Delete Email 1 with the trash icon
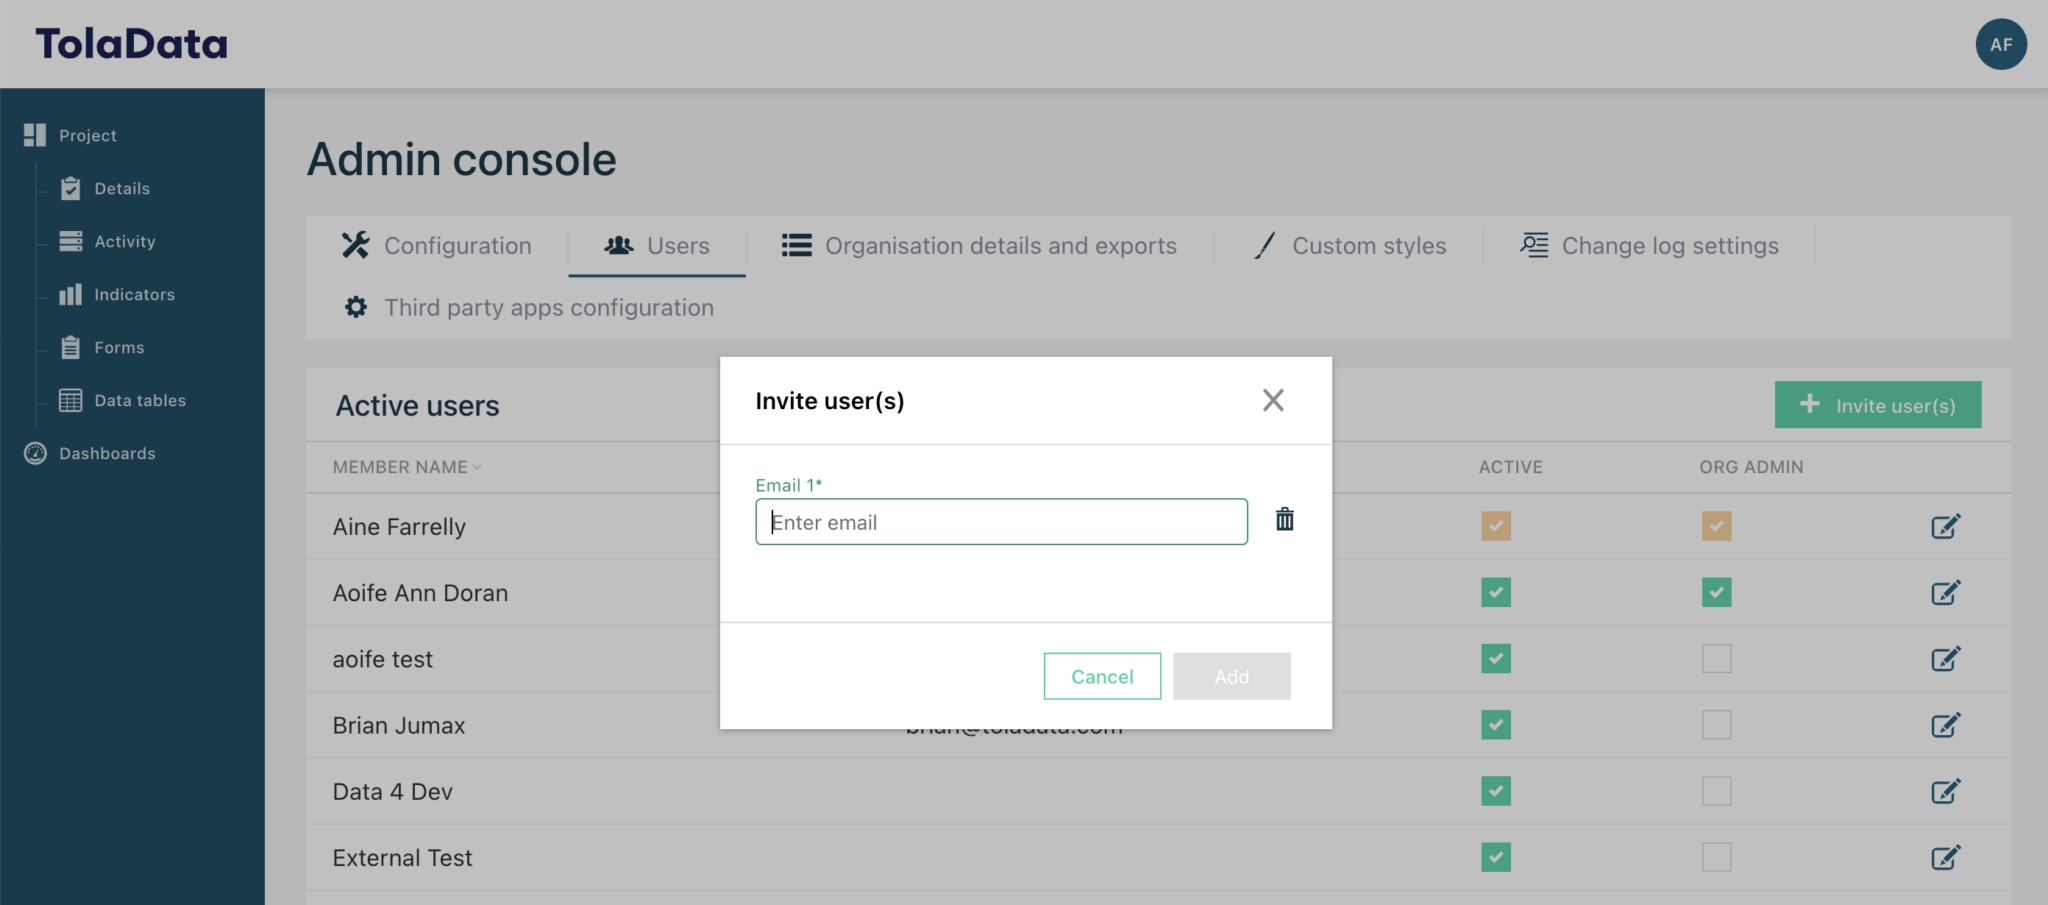This screenshot has width=2048, height=905. point(1285,520)
